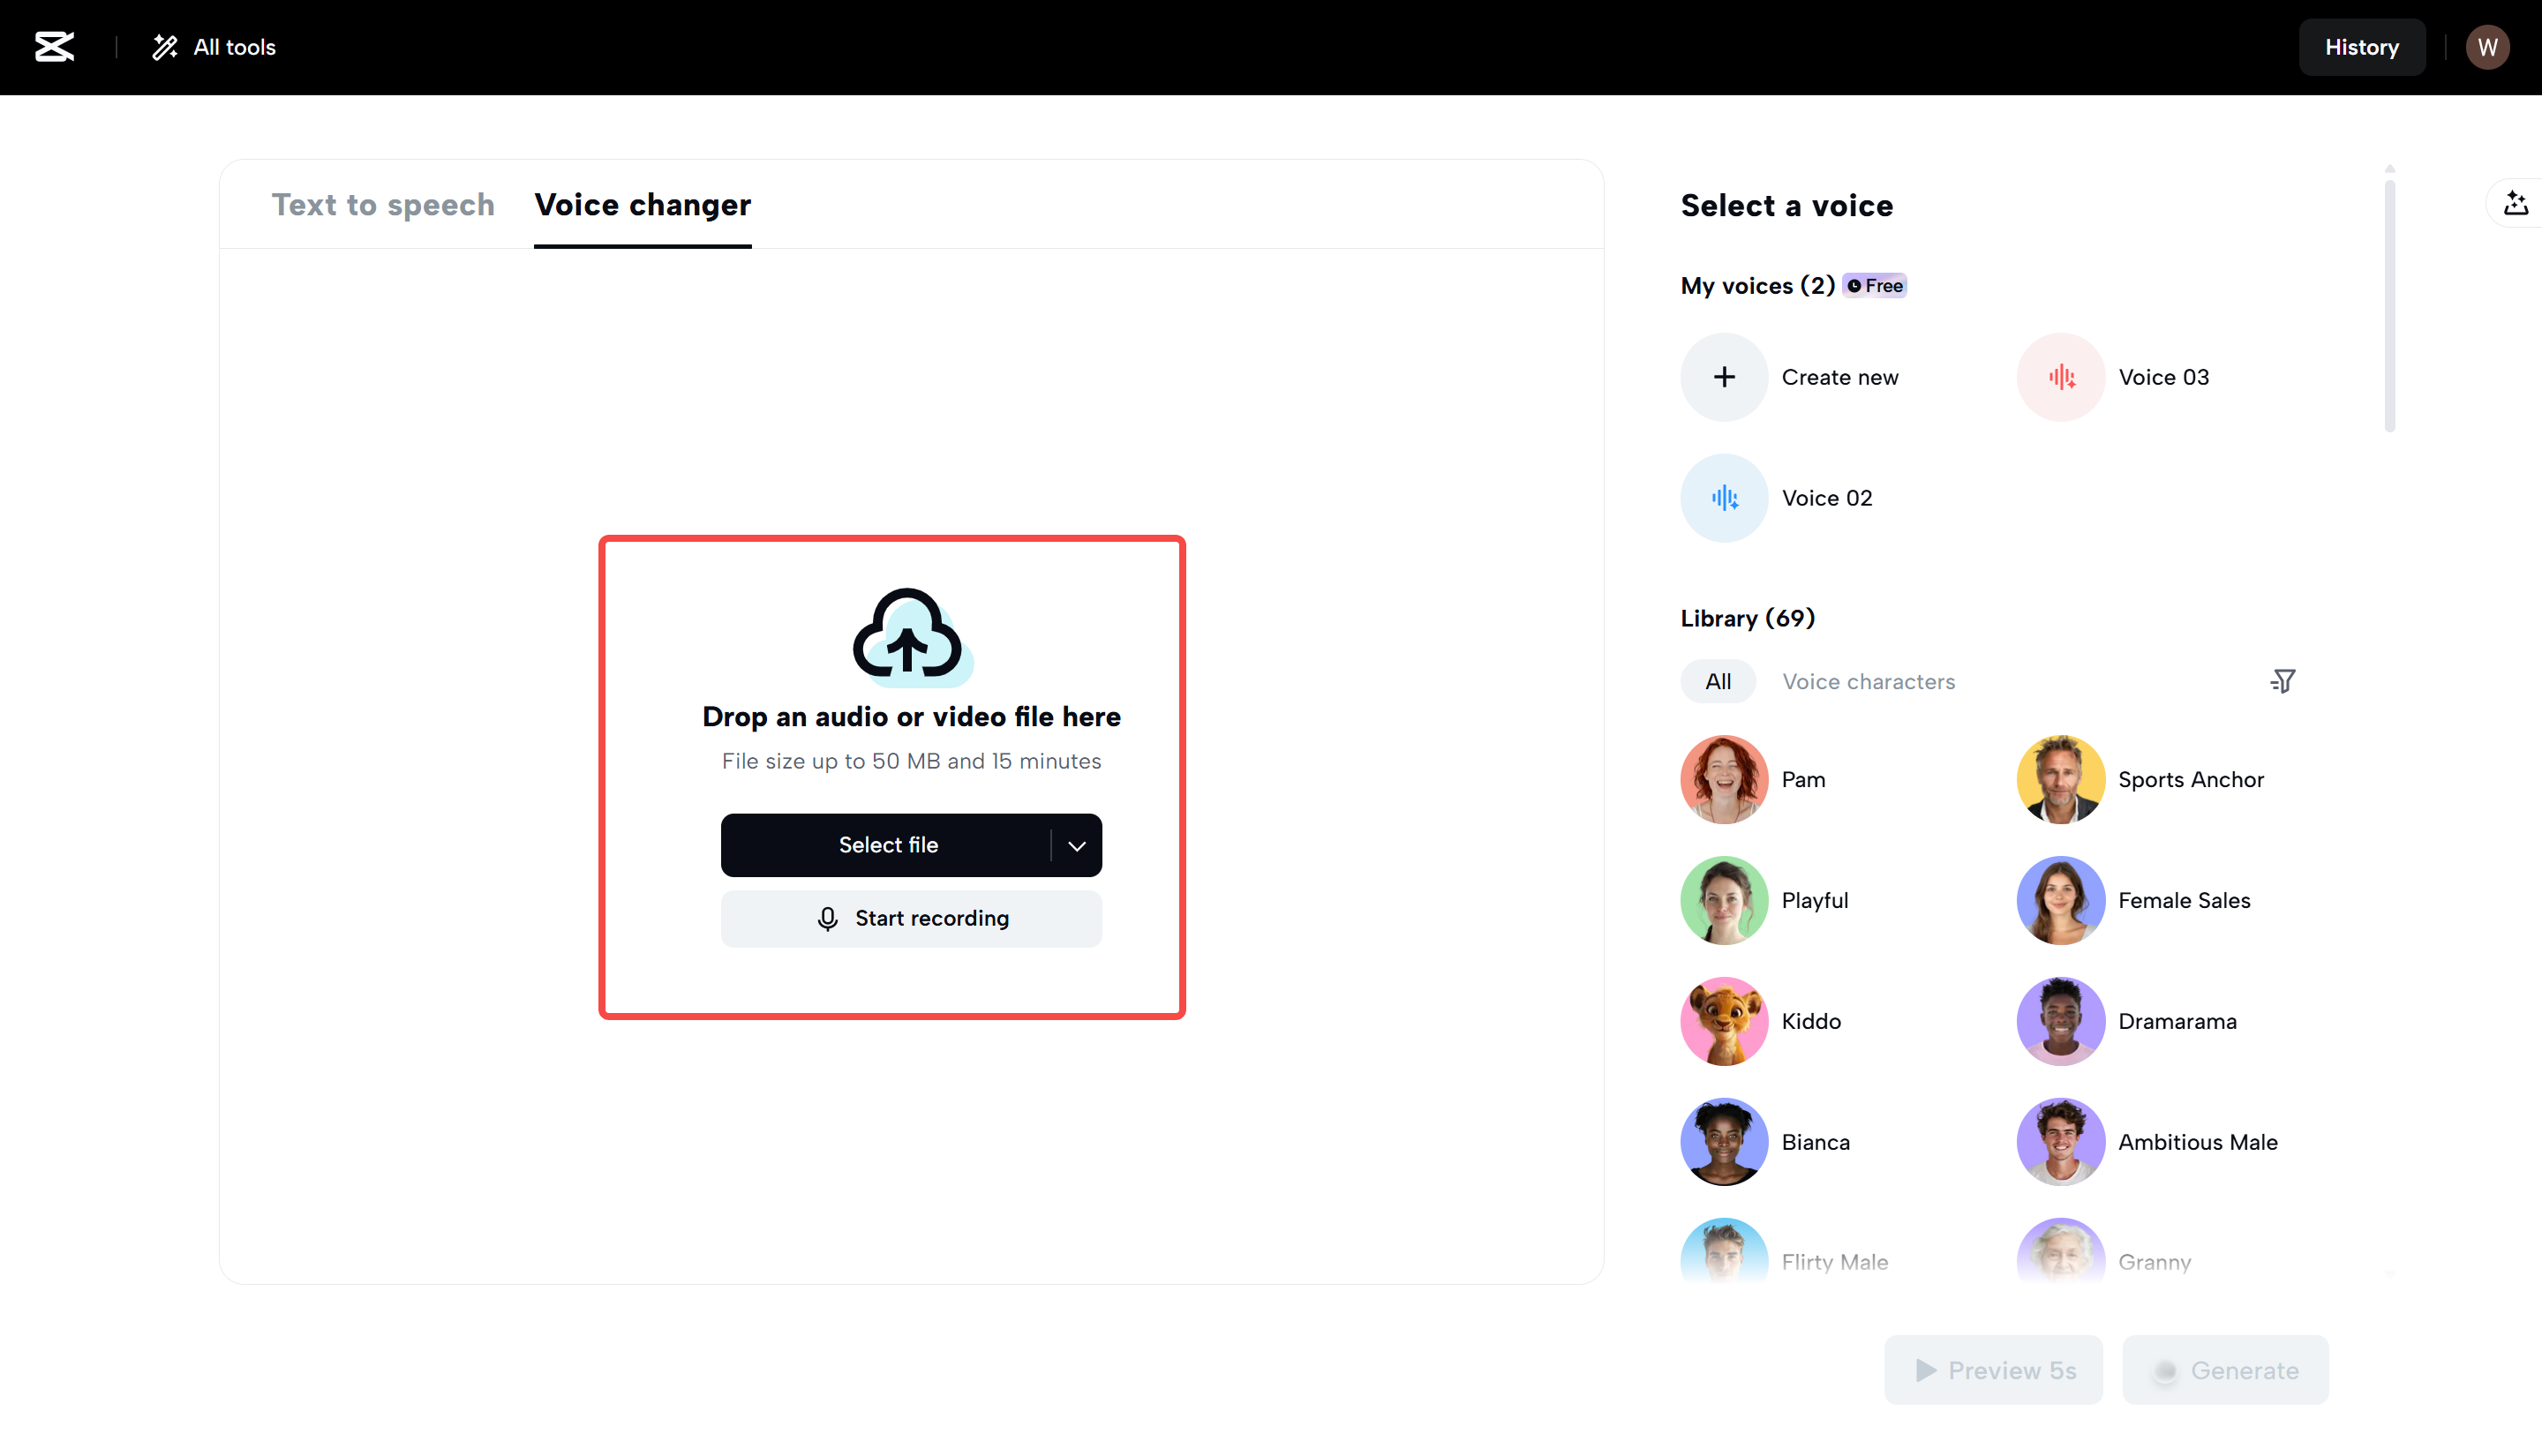
Task: Click the sparkle icon at right edge
Action: 2516,204
